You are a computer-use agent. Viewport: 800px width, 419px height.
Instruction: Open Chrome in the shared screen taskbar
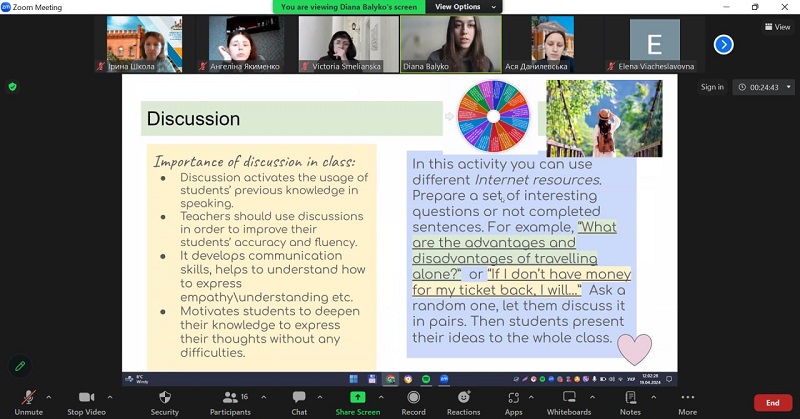point(390,379)
